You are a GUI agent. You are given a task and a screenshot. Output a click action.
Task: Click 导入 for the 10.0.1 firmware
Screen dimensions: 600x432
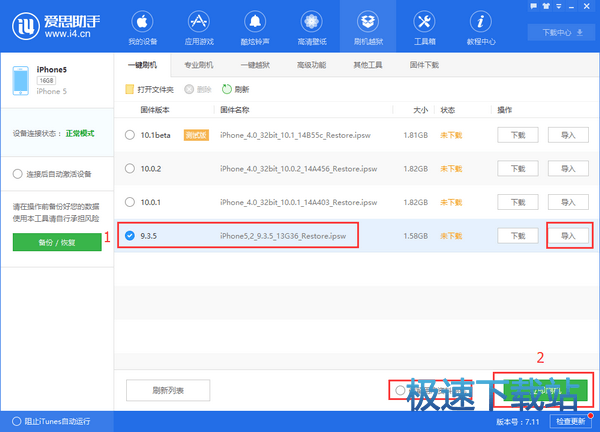point(568,202)
